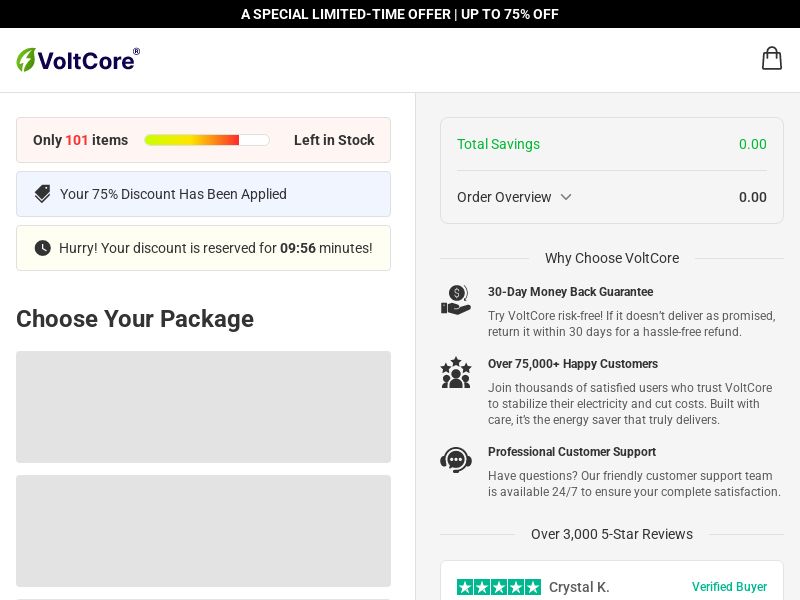Click 'Why Choose VoltCore' heading
800x600 pixels.
[x=612, y=258]
